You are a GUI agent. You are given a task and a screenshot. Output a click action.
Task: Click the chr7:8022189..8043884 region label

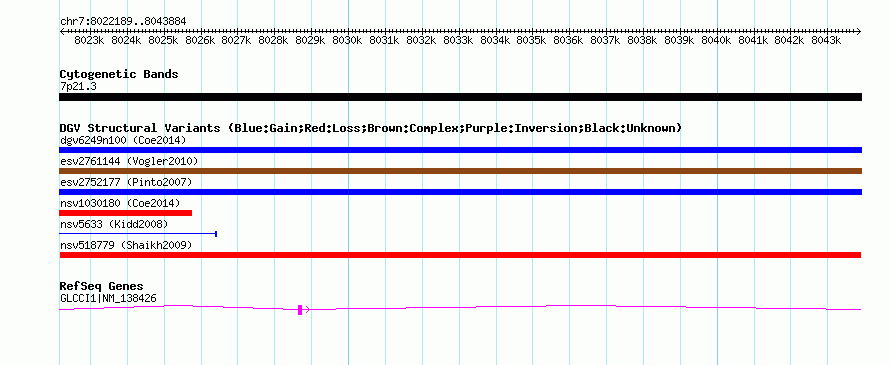click(x=123, y=22)
